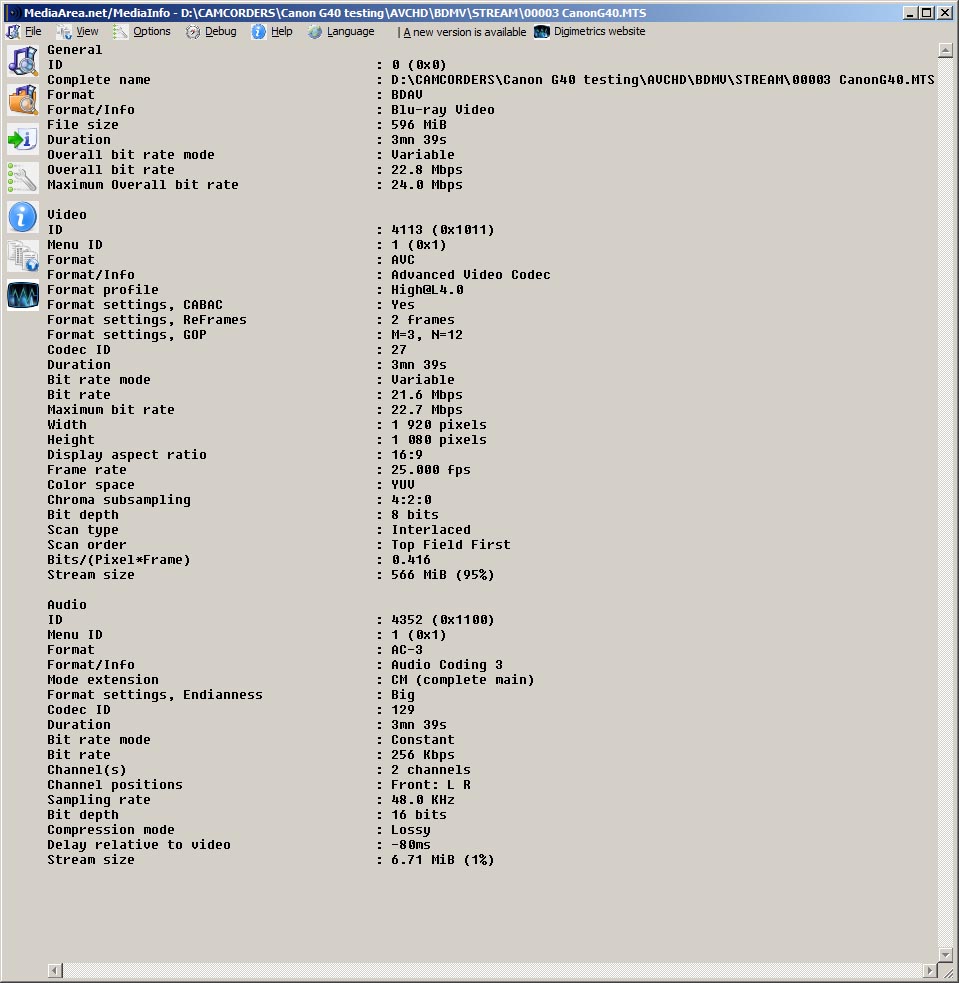Click the 'Display aspect ratio' label
Viewport: 959px width, 983px height.
pyautogui.click(x=127, y=455)
